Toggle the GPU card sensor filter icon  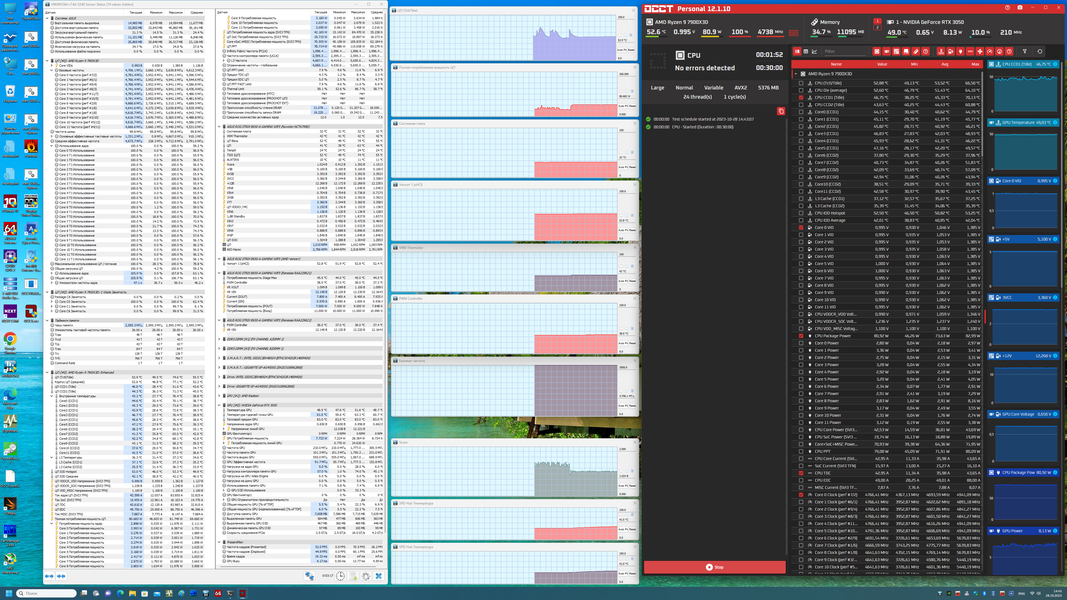pyautogui.click(x=887, y=52)
